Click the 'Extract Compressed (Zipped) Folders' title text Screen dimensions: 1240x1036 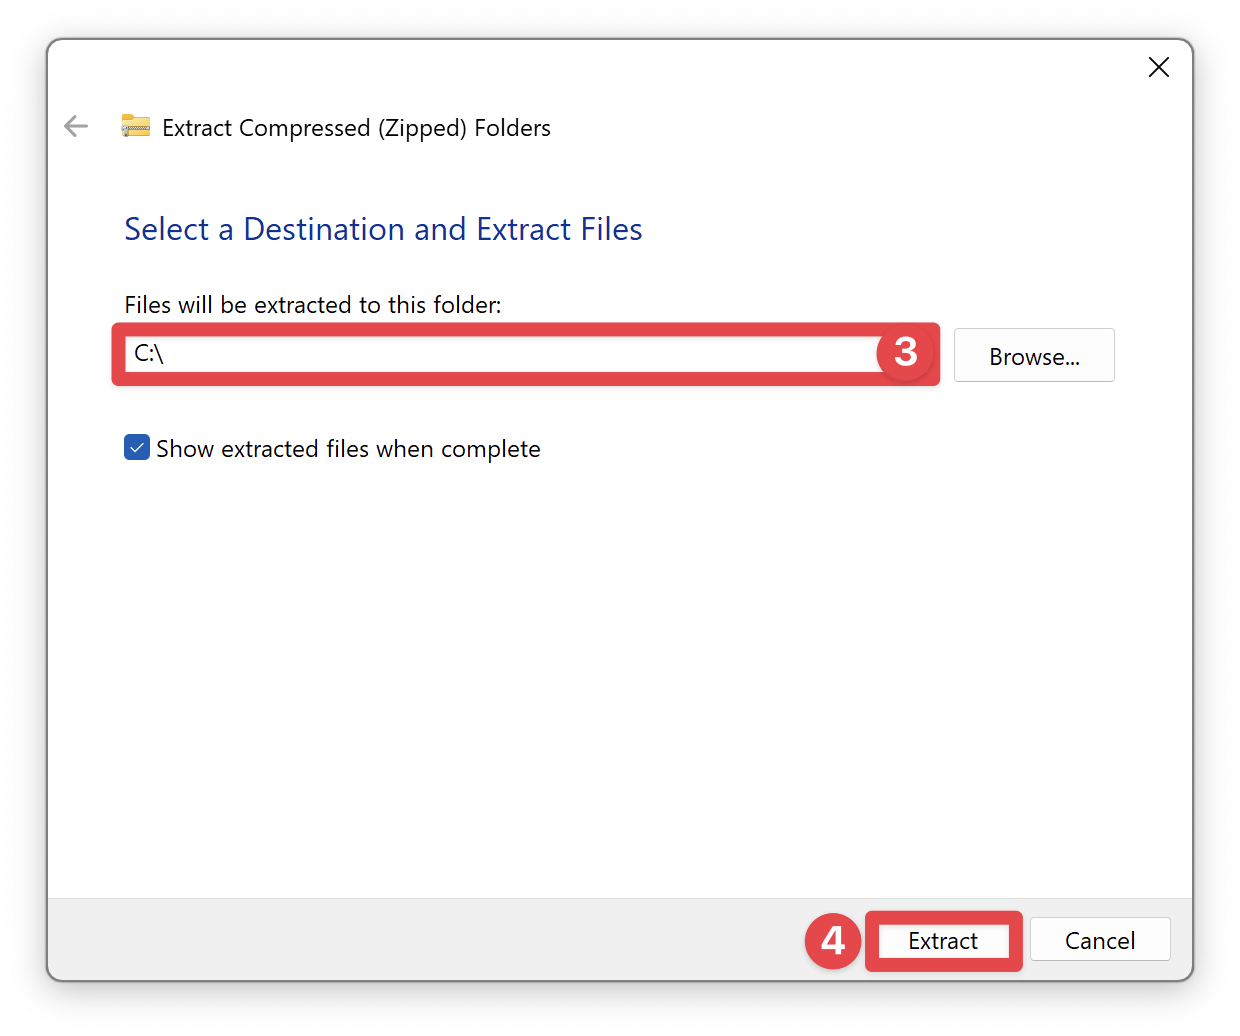click(356, 128)
